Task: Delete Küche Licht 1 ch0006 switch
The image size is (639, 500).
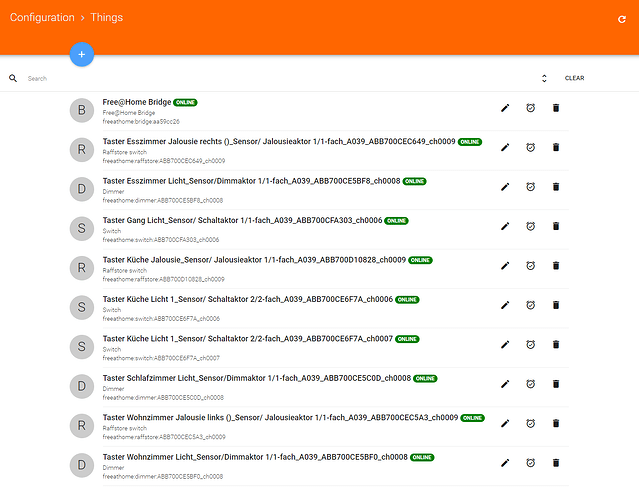Action: tap(556, 305)
